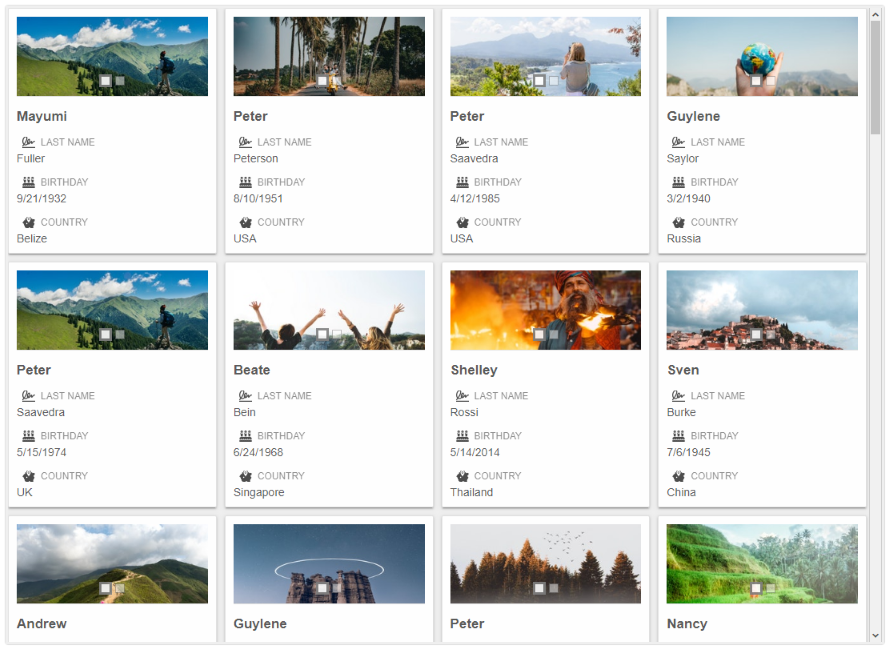Open the ringed tower night-sky image above Guylene

pos(329,563)
